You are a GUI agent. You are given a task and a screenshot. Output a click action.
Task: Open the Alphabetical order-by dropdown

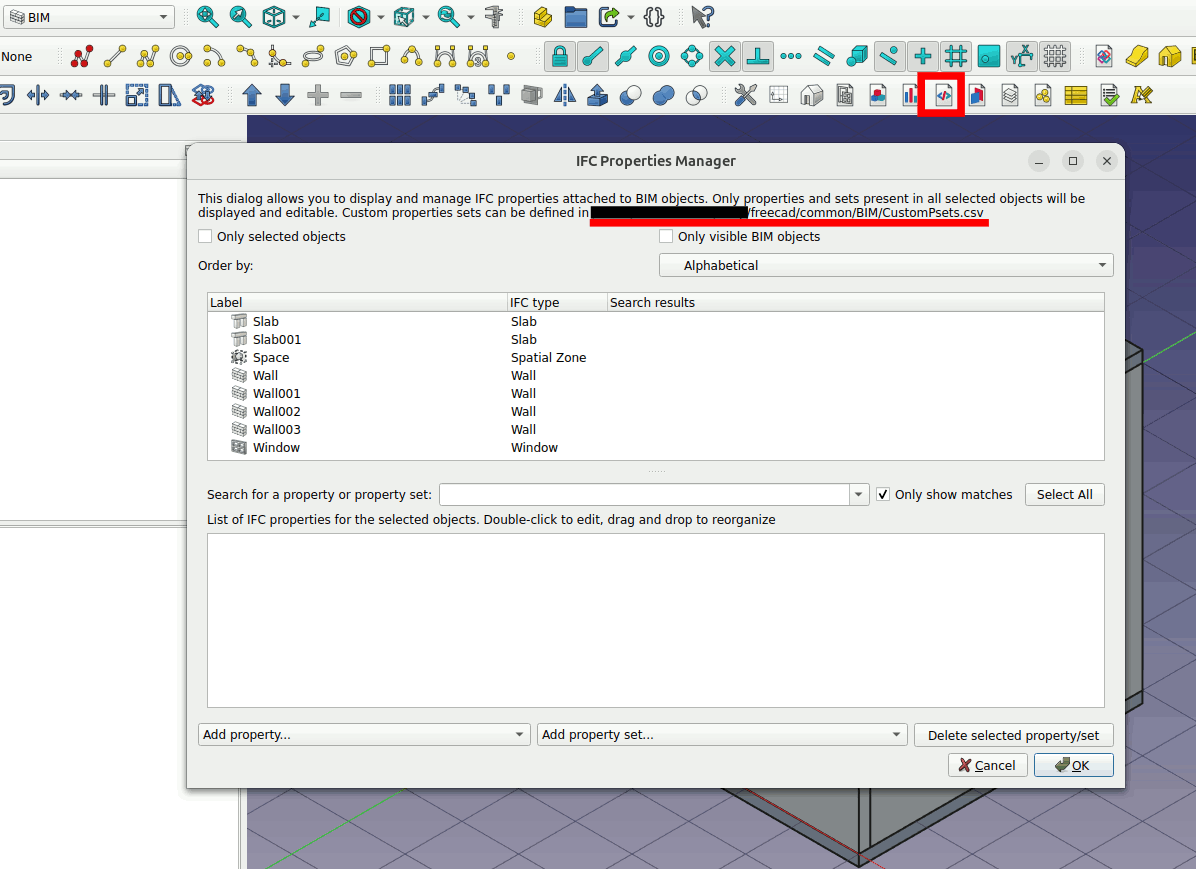[x=885, y=266]
